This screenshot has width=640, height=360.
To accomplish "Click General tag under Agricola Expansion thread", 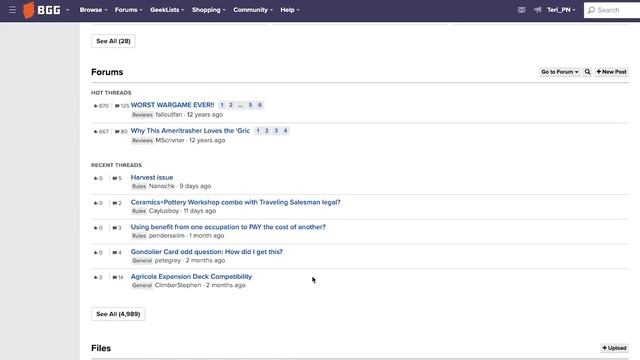I will pos(142,286).
